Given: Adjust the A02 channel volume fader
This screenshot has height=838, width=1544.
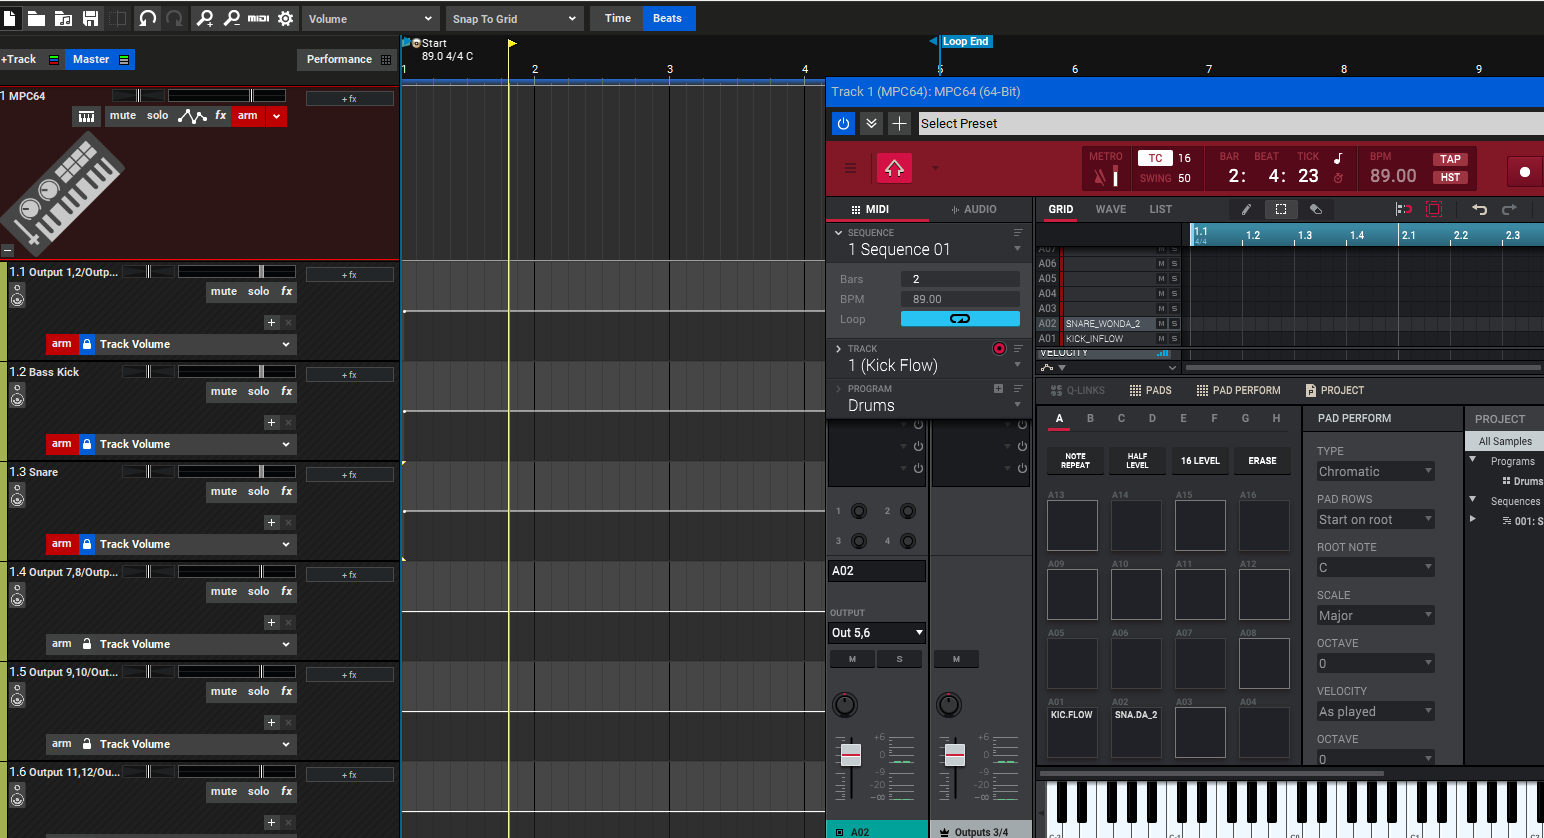Looking at the screenshot, I should [x=851, y=754].
